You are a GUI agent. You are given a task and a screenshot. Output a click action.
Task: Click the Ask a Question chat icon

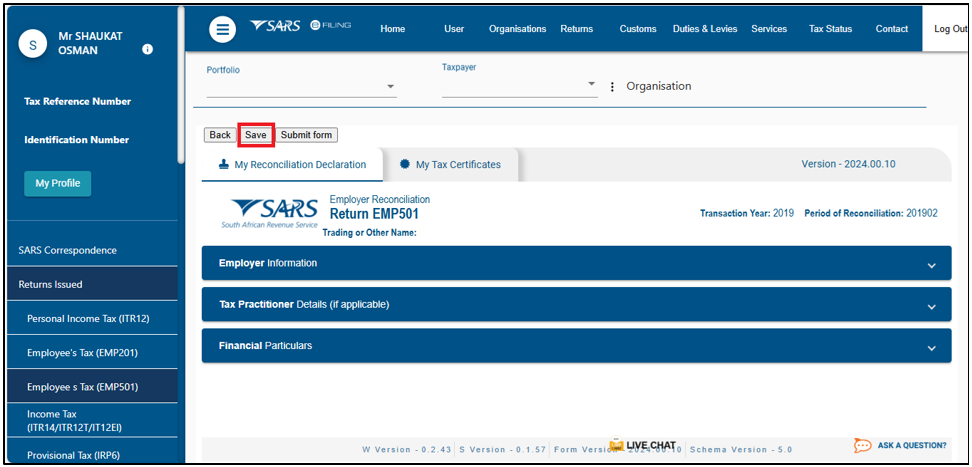coord(862,445)
